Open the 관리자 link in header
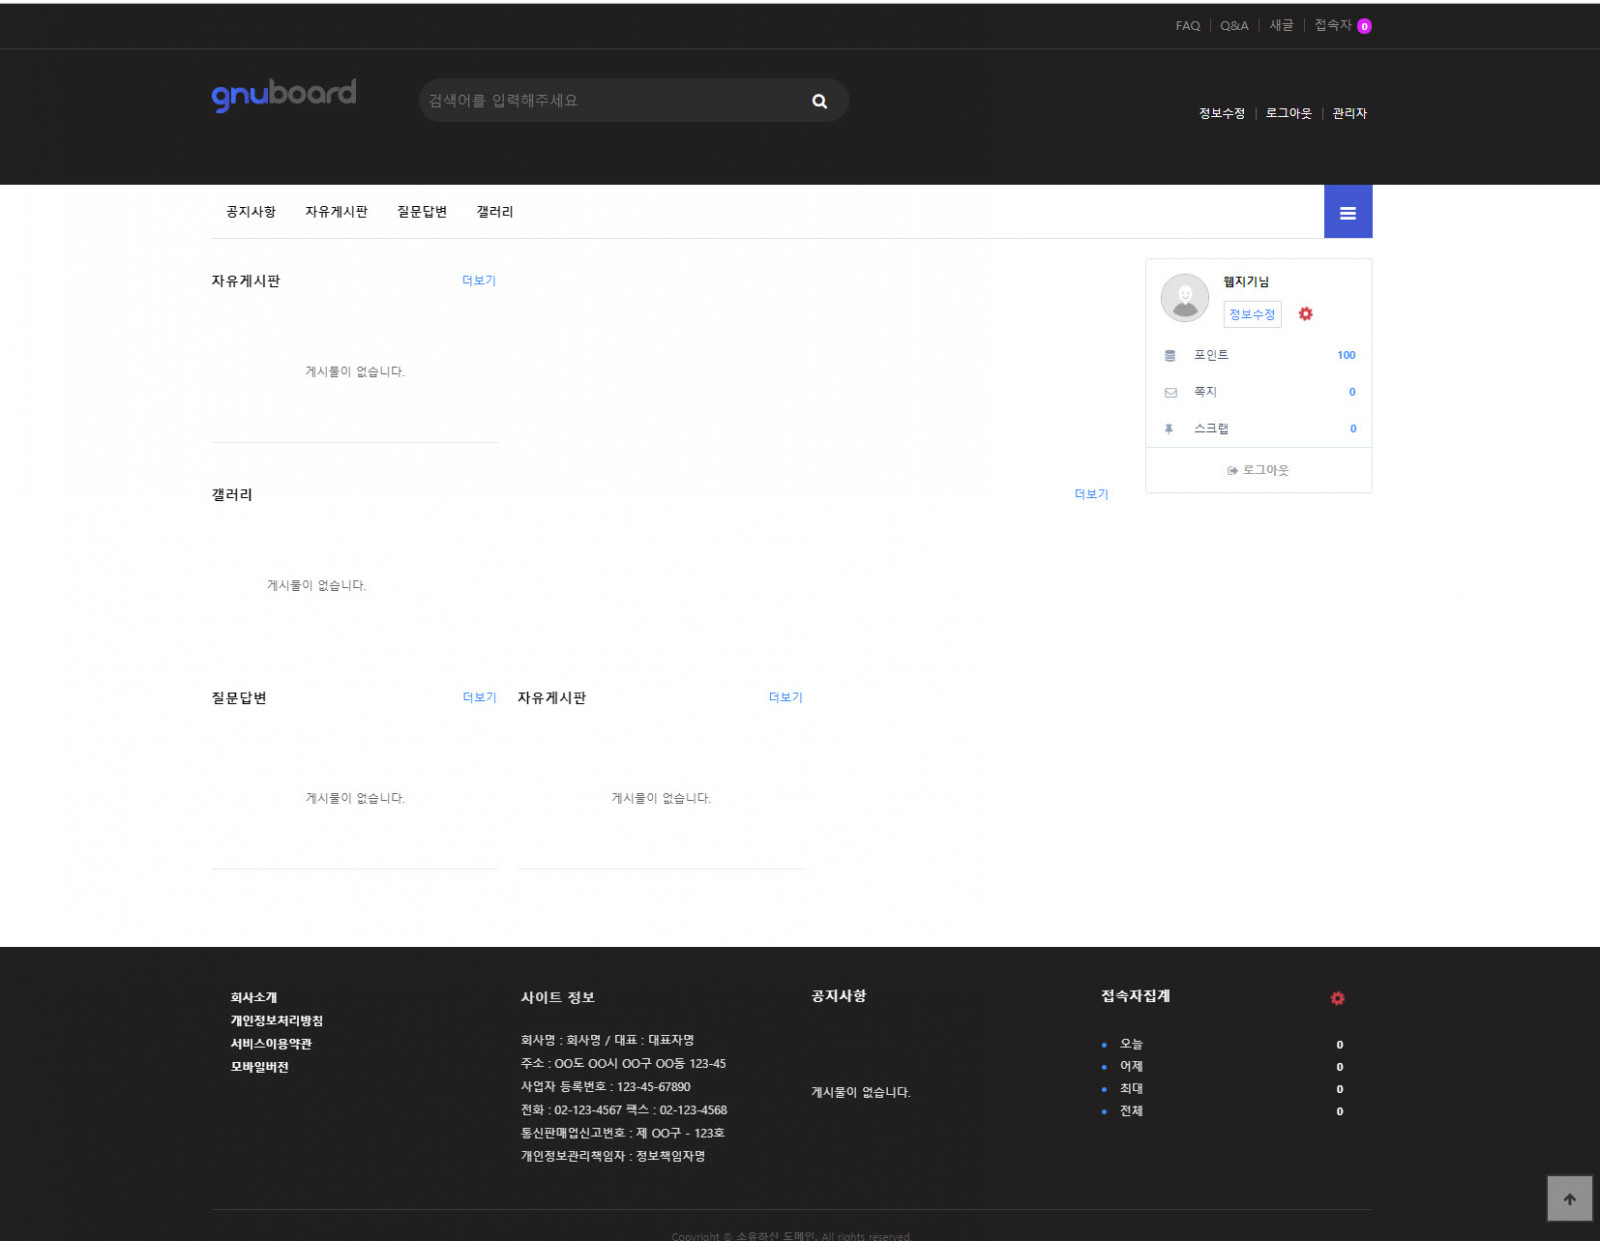Screen dimensions: 1600x1241 (1349, 113)
